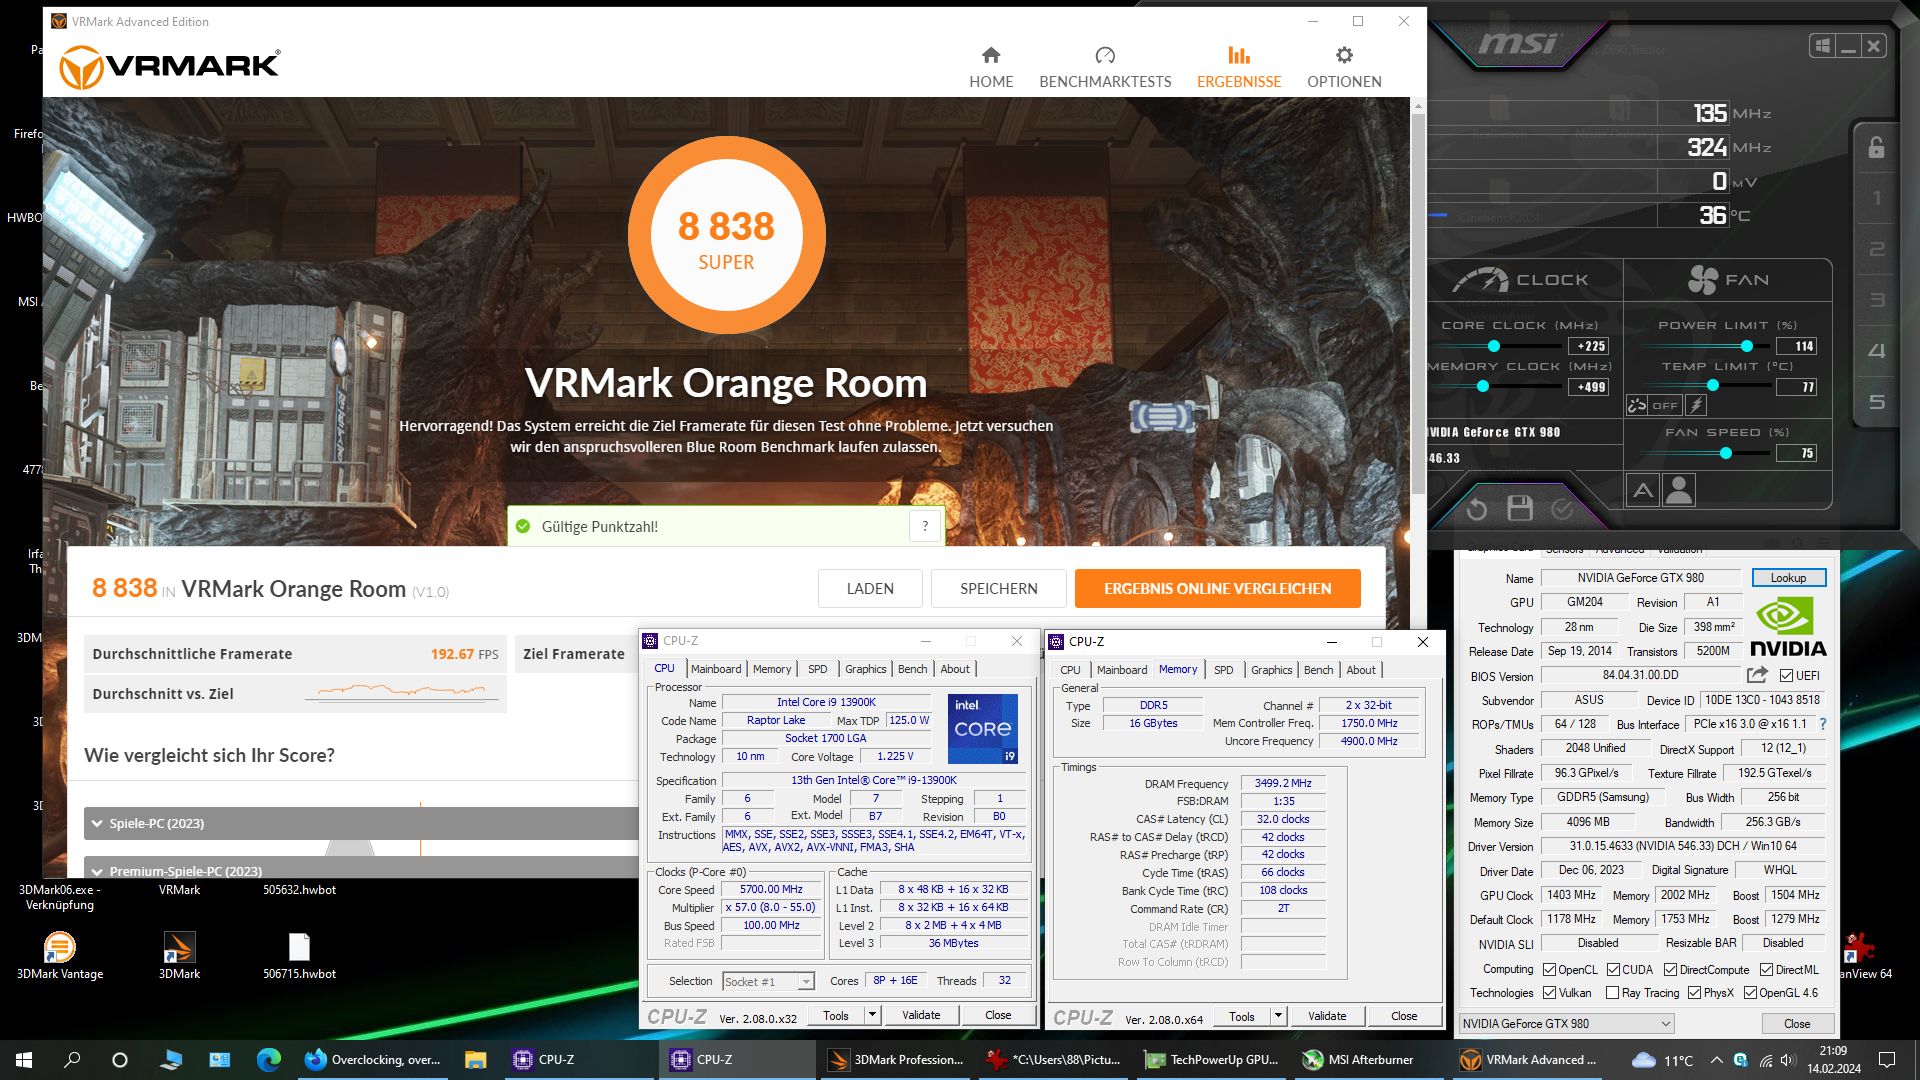Apply Afterburner settings checkmark
The height and width of the screenshot is (1080, 1920).
1562,510
